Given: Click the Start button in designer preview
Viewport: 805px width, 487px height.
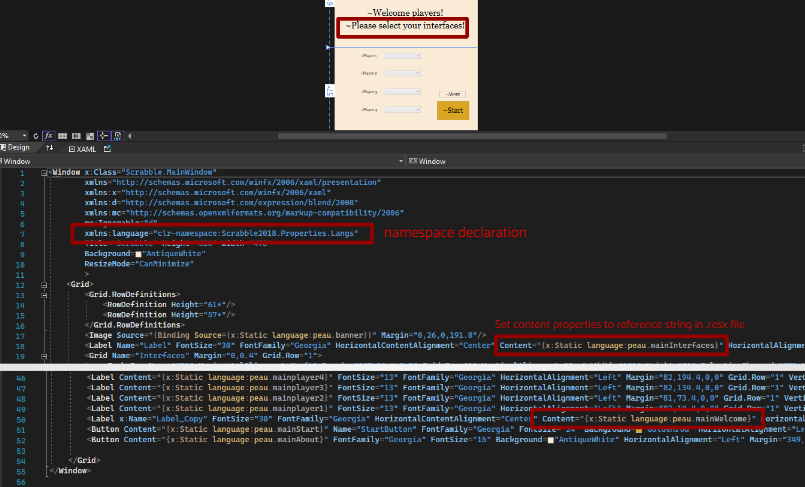Looking at the screenshot, I should [452, 110].
